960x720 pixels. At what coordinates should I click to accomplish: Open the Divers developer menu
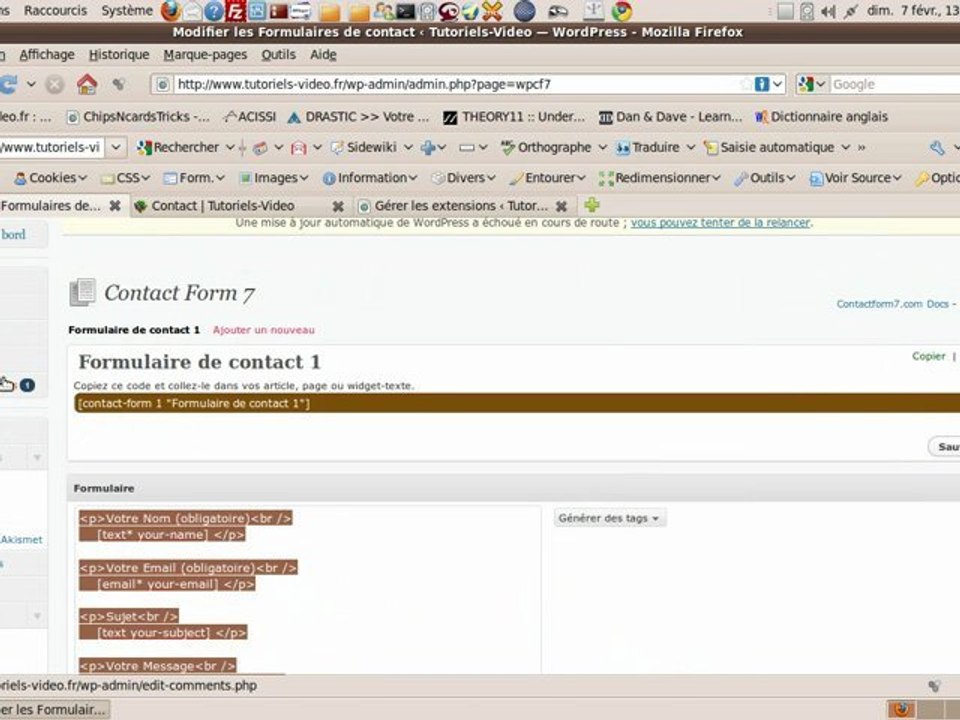(463, 178)
